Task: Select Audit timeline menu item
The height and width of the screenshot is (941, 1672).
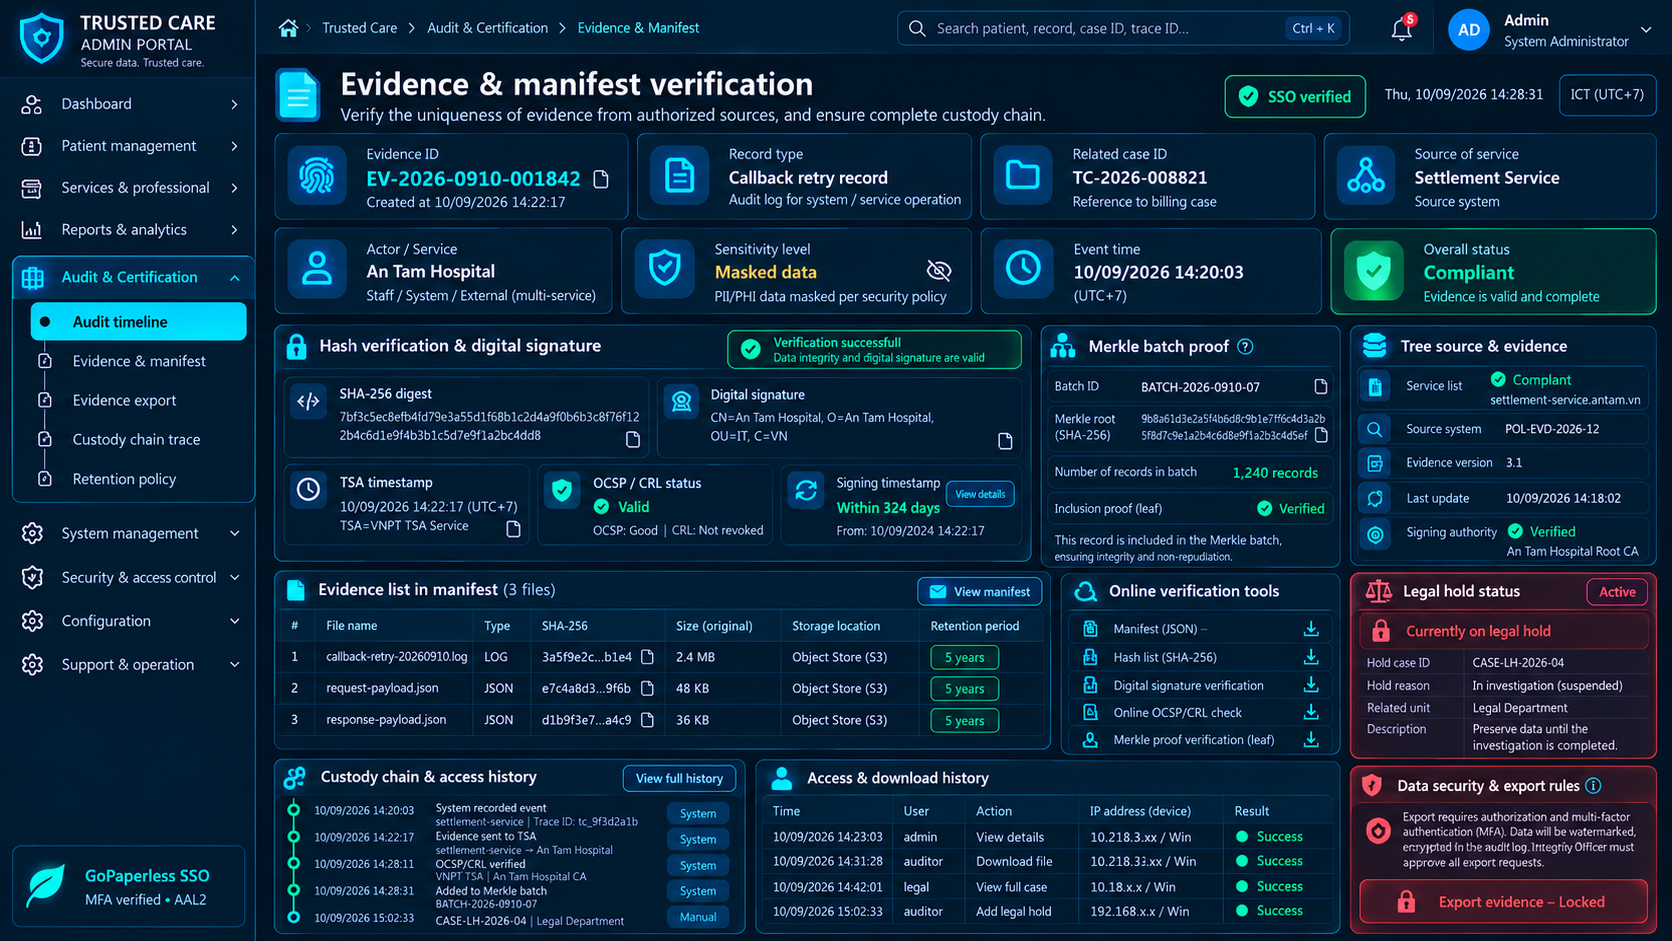Action: click(138, 322)
